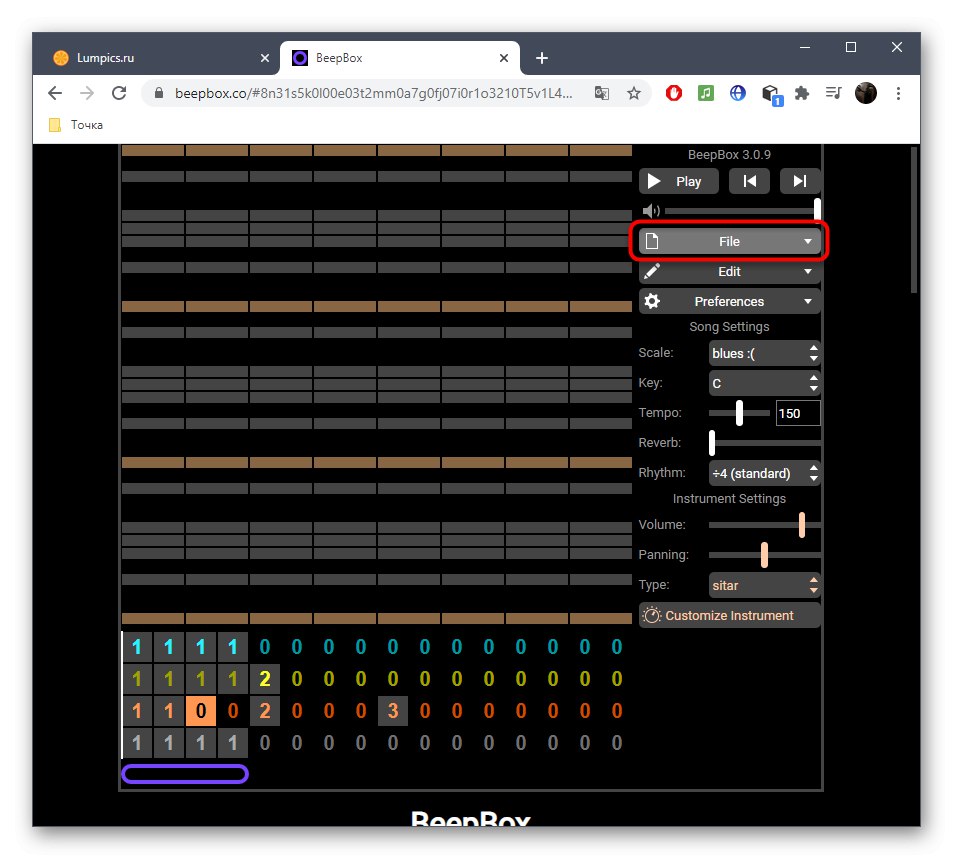Bookmark page with star icon
The height and width of the screenshot is (859, 953).
coord(634,93)
